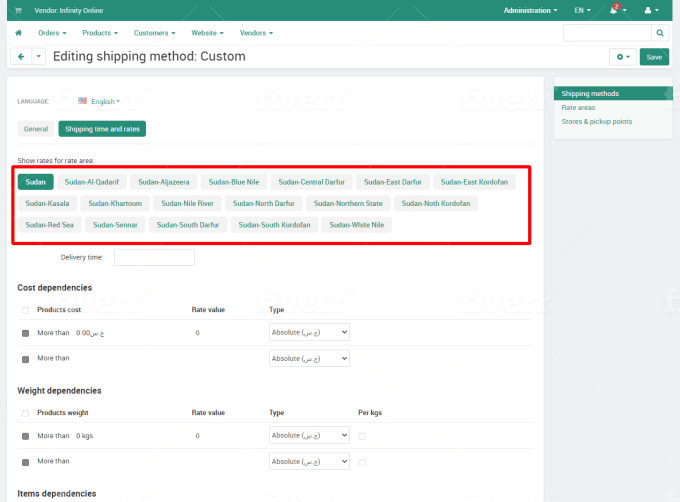Open Rate areas sidebar link

click(578, 108)
